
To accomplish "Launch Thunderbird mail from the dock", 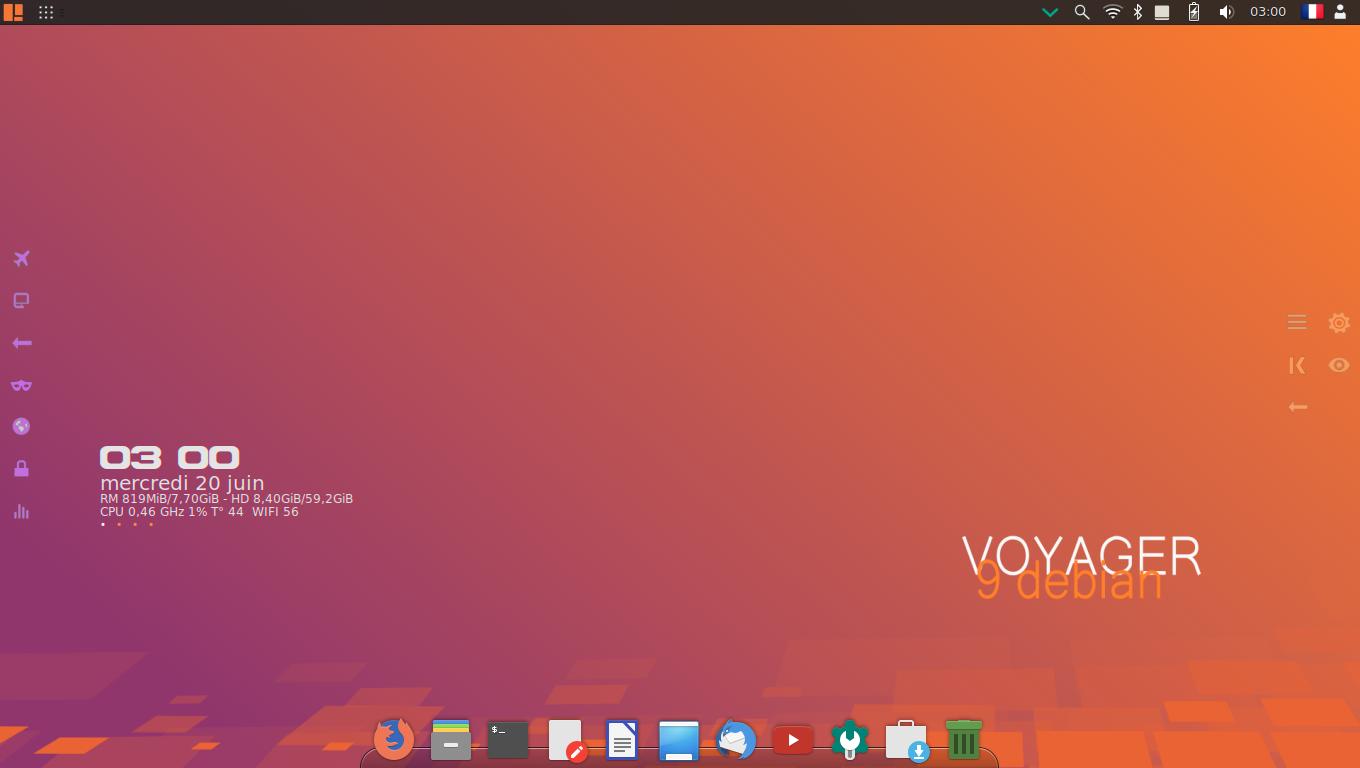I will [x=736, y=740].
